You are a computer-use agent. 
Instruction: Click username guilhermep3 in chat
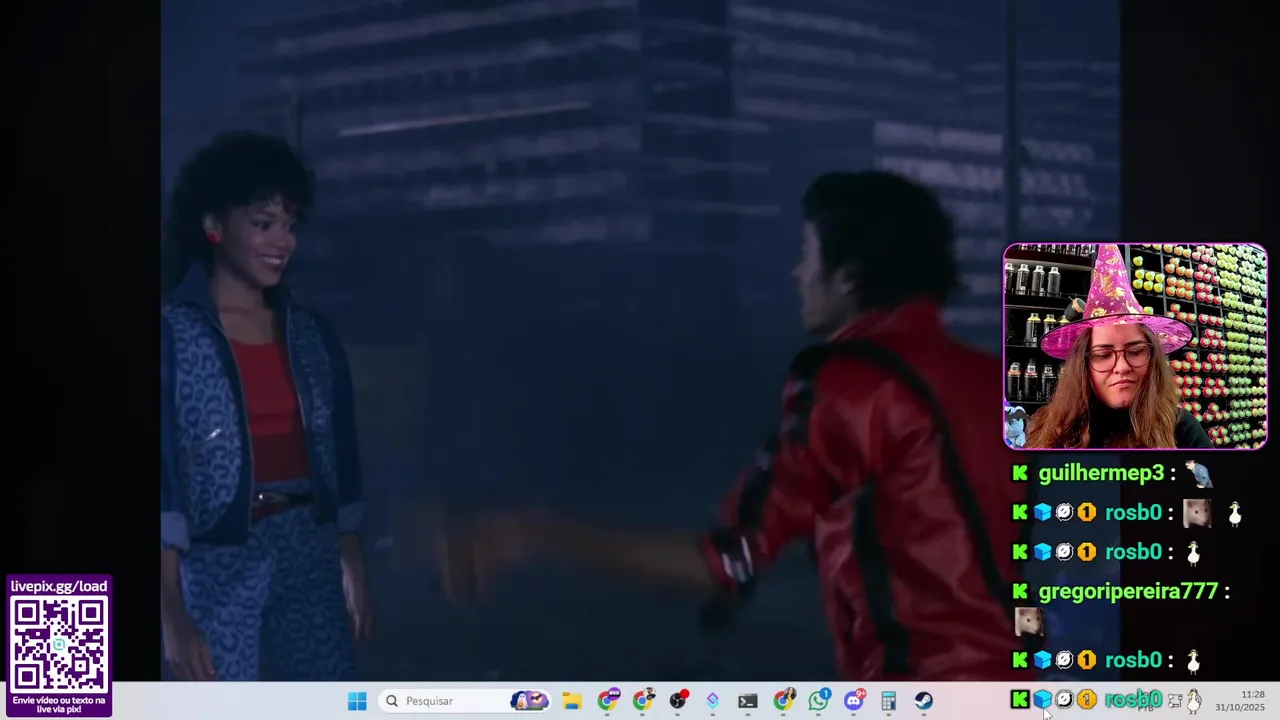(x=1101, y=473)
